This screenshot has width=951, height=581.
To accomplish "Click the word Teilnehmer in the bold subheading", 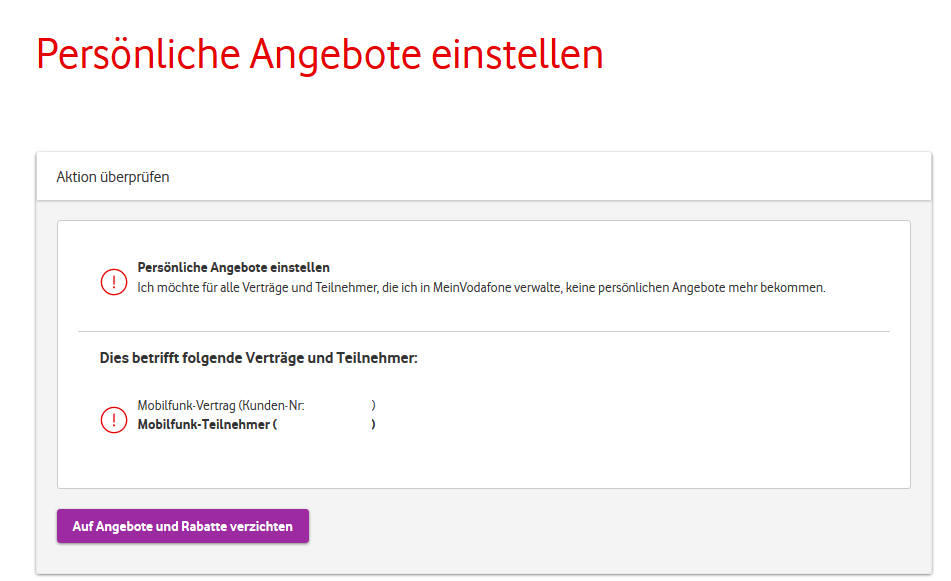I will click(381, 357).
